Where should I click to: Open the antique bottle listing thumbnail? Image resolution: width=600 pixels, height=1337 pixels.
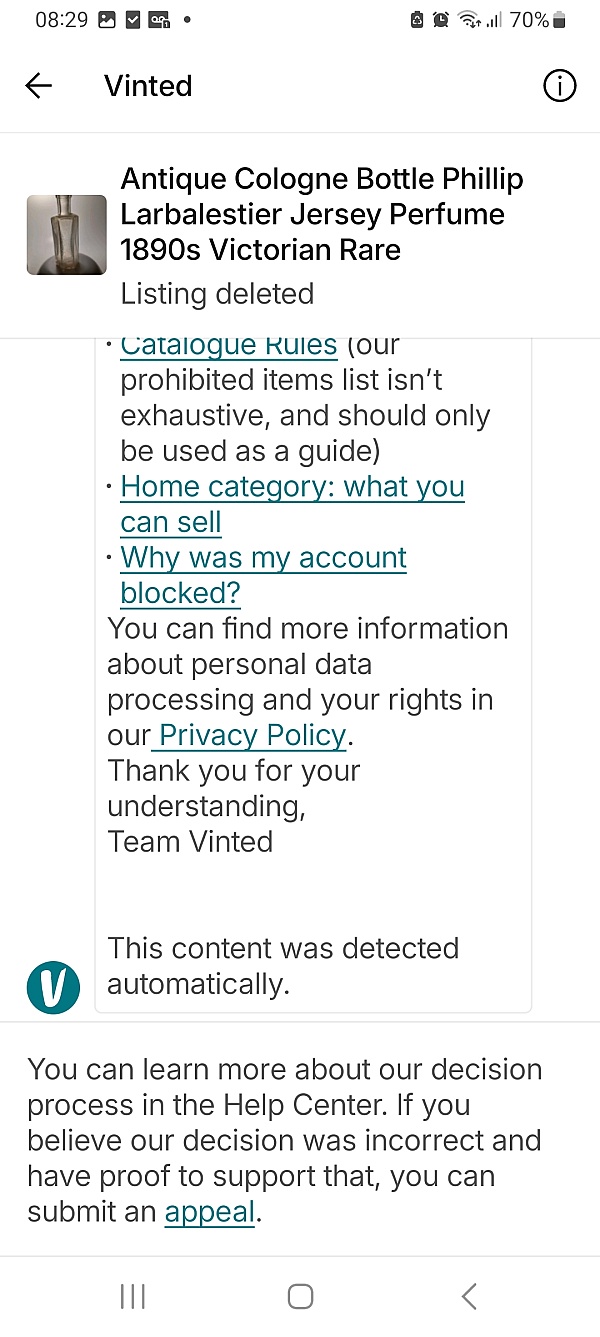[66, 235]
